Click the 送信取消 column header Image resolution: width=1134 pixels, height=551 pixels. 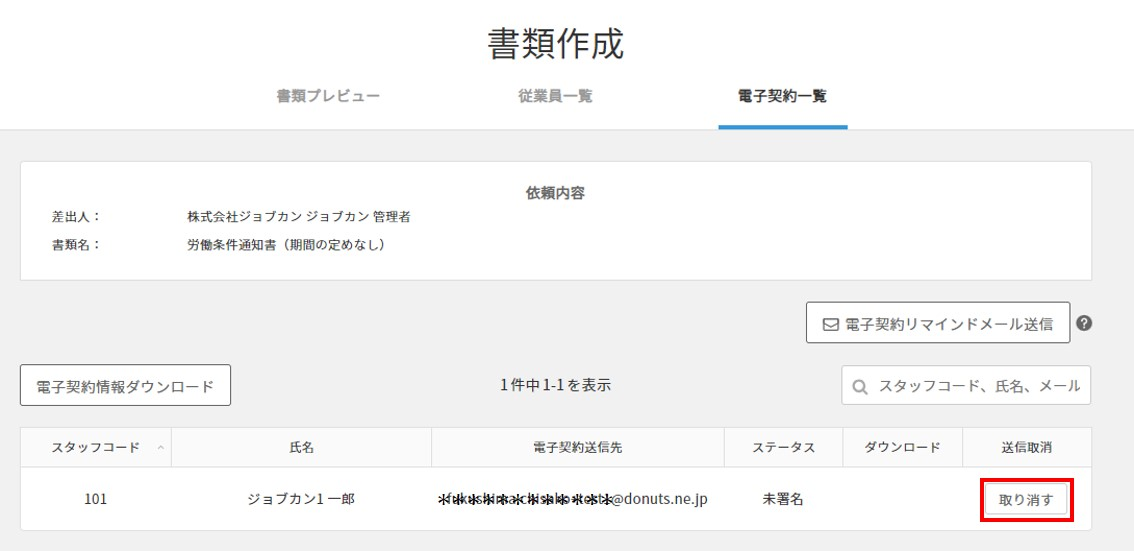(x=1026, y=448)
